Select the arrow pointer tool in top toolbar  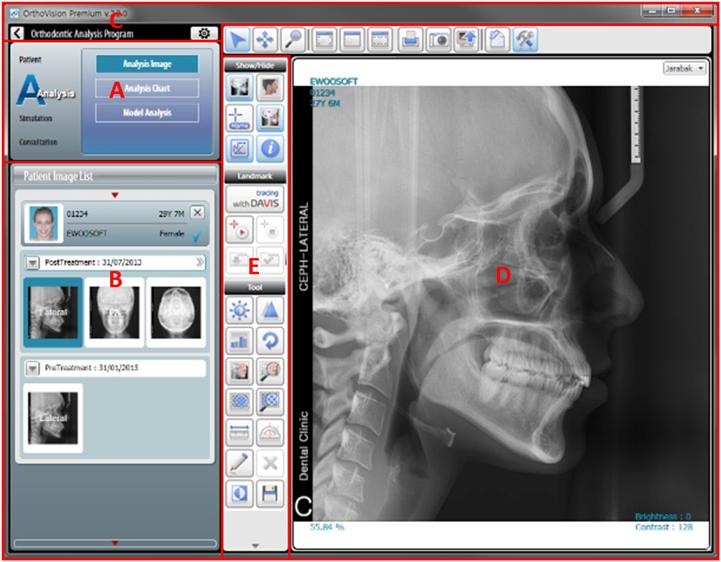[x=238, y=40]
